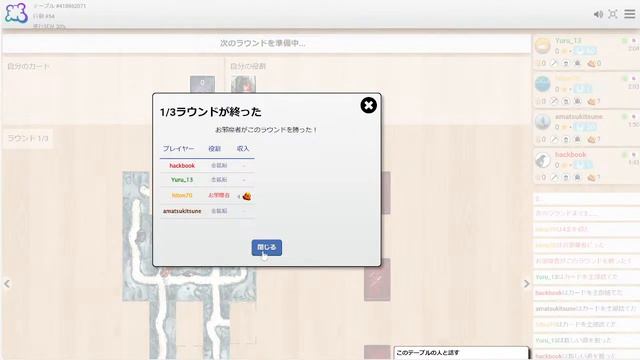Select amatsukitsune row in results table
The image size is (640, 360).
point(207,211)
